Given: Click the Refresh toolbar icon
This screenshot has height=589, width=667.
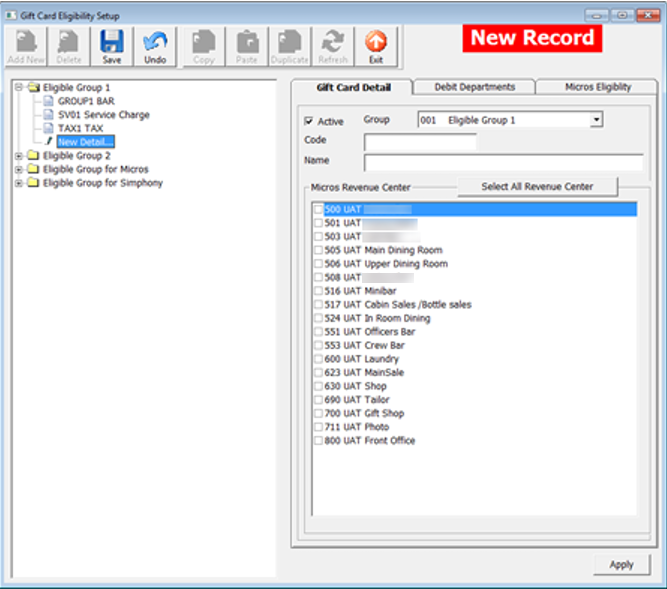Looking at the screenshot, I should tap(333, 41).
